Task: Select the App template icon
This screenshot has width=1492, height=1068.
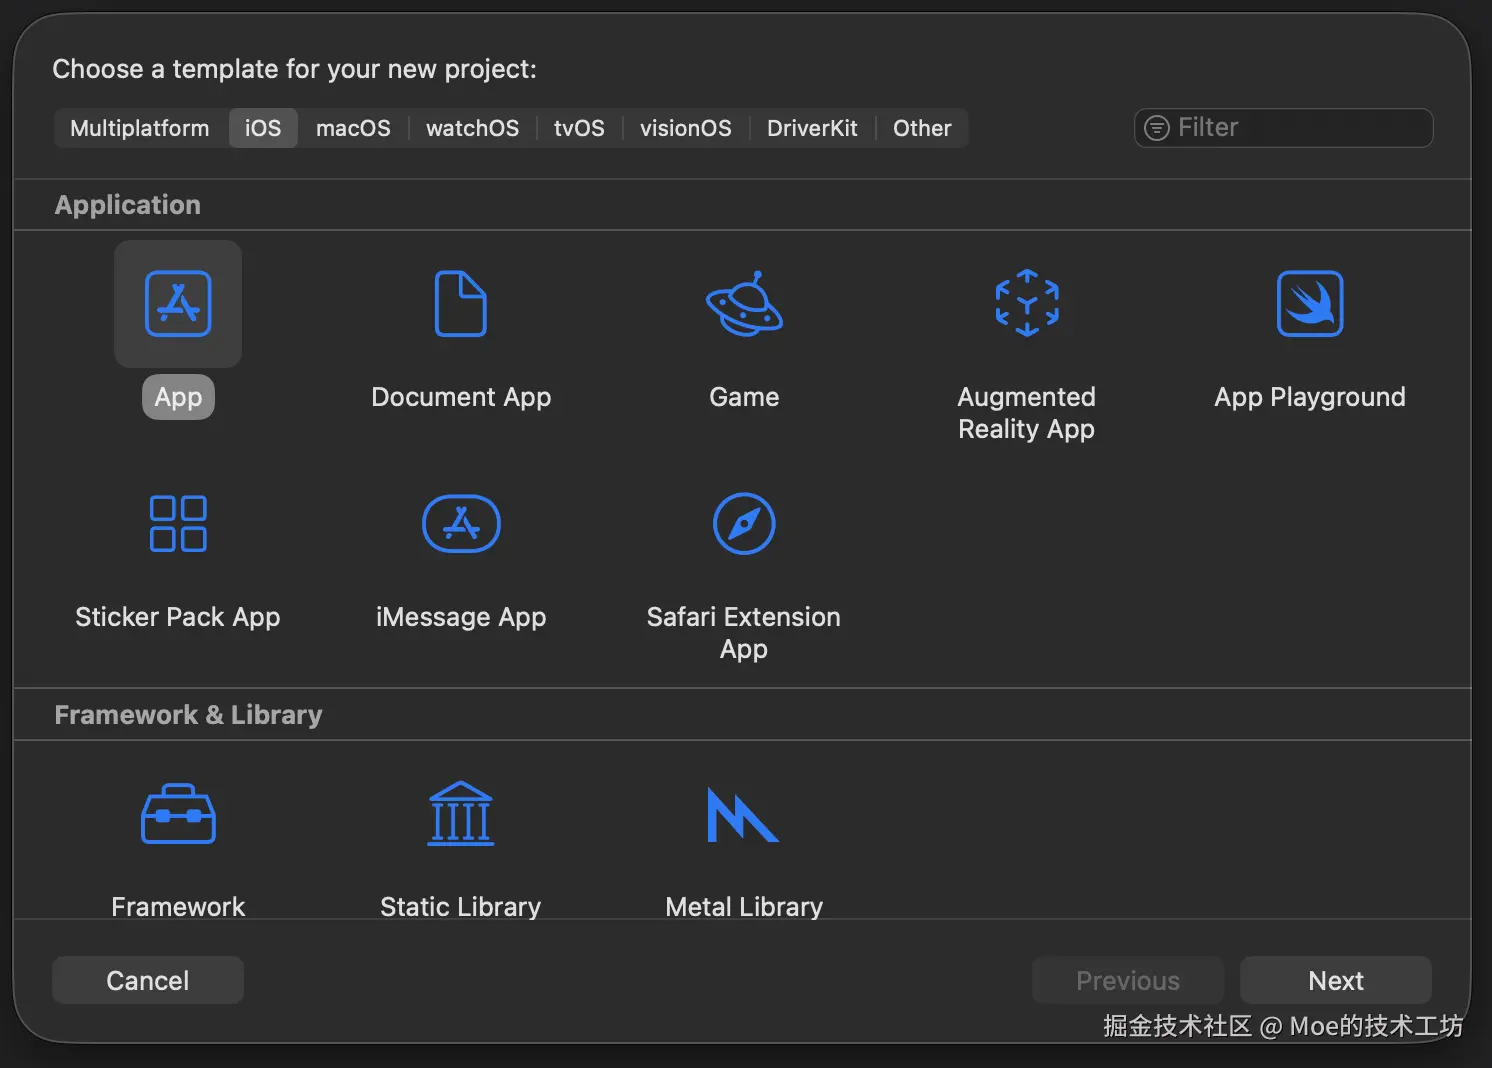Action: (178, 304)
